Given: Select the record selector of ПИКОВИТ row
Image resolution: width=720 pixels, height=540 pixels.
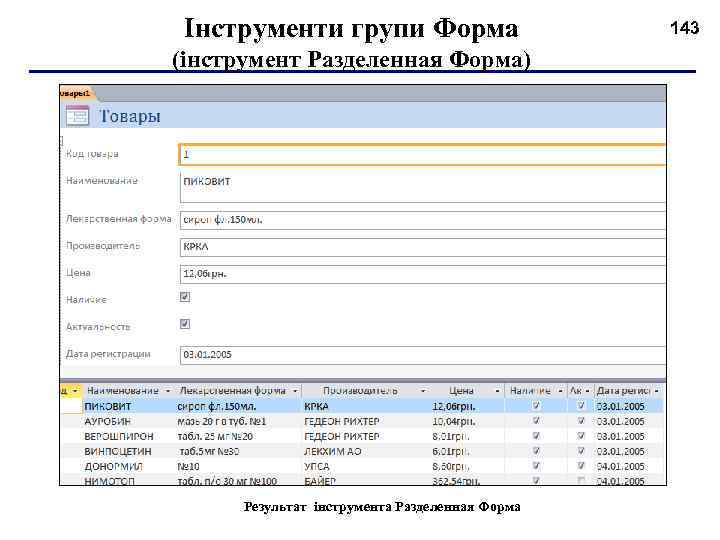Looking at the screenshot, I should point(71,406).
